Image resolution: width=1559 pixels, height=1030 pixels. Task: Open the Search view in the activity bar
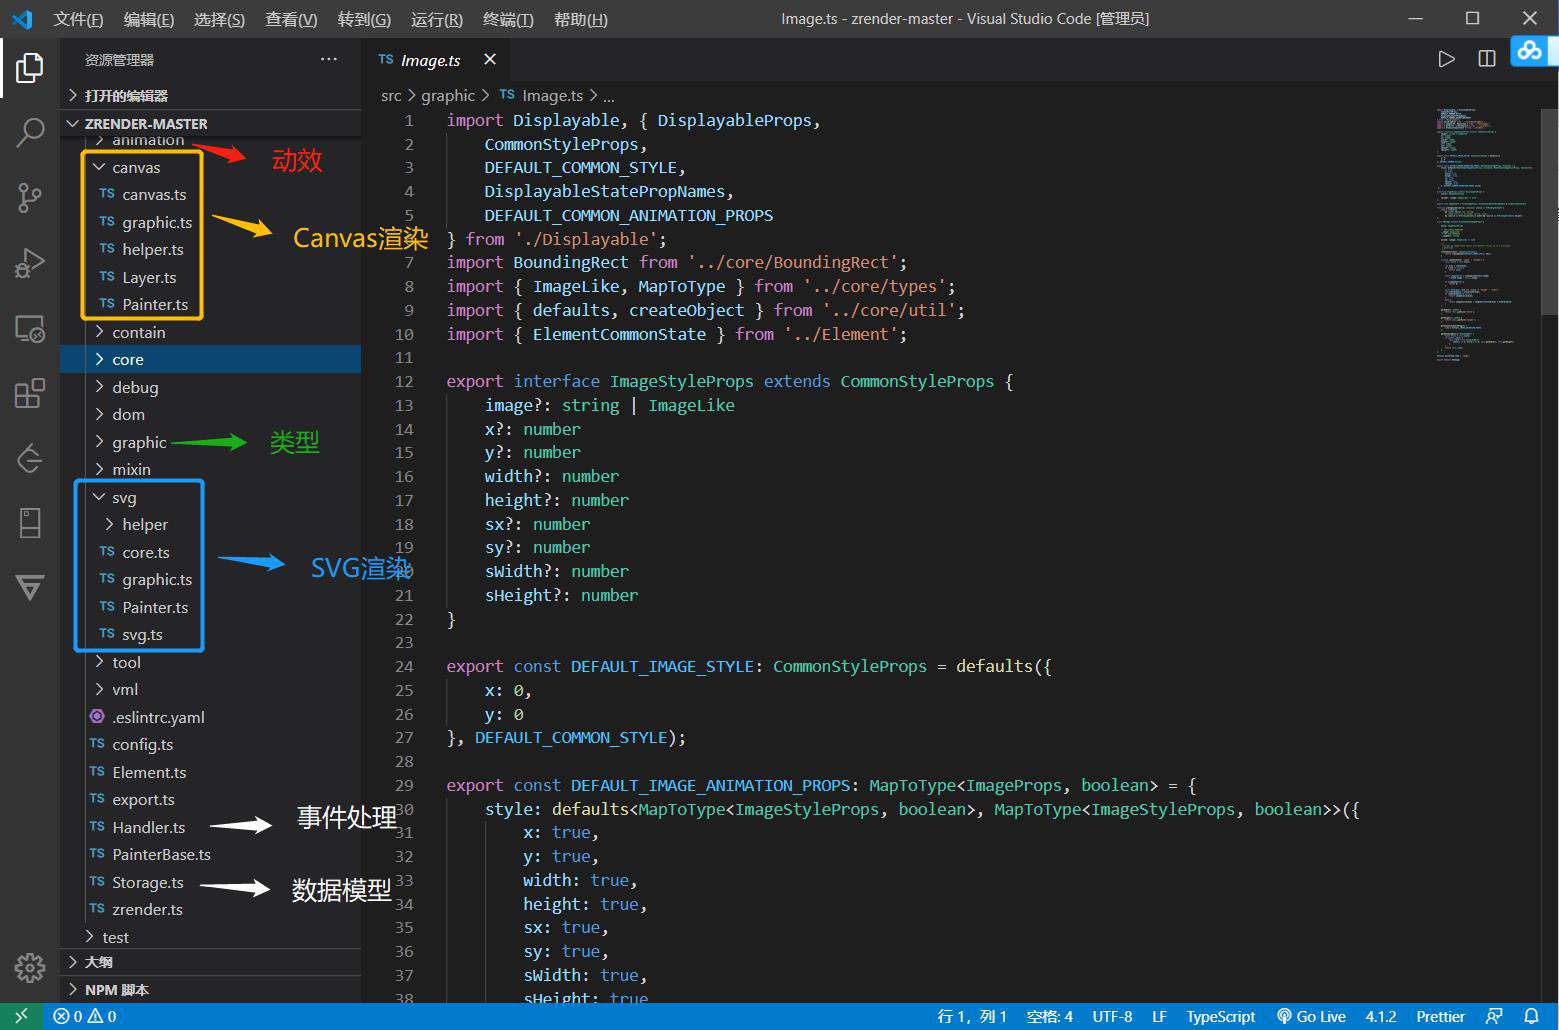click(30, 132)
